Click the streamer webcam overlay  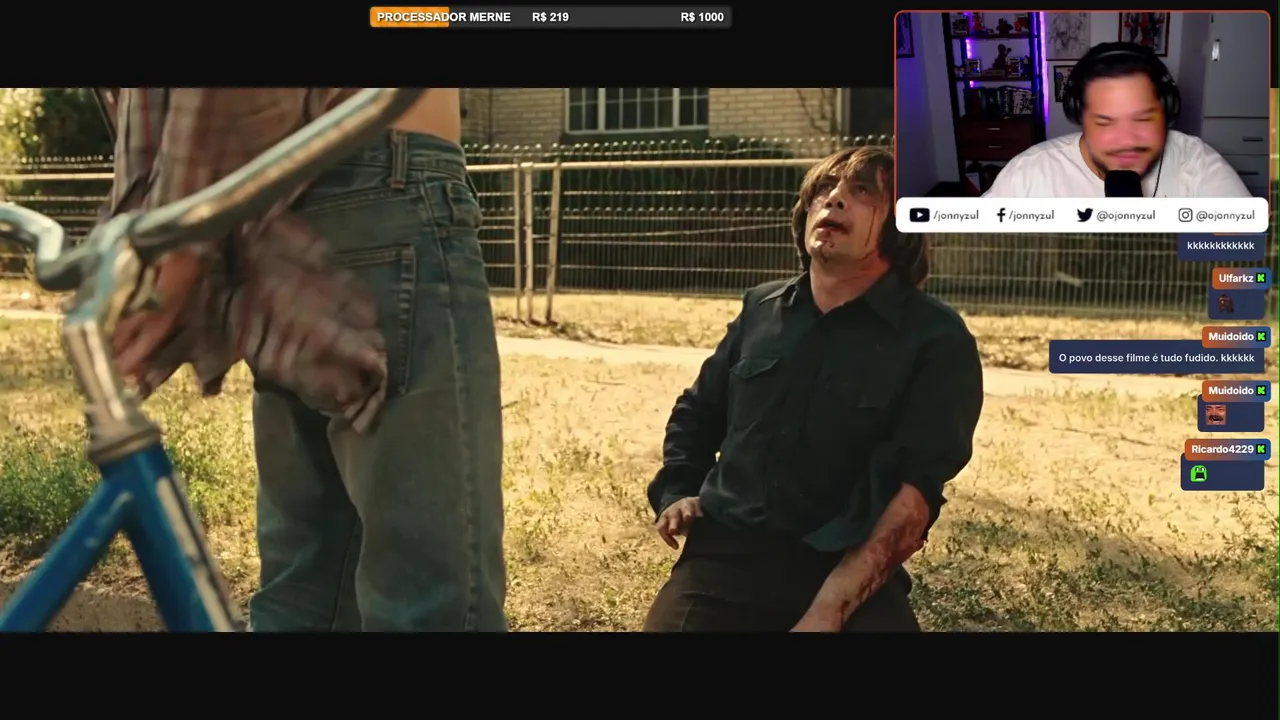tap(1082, 105)
